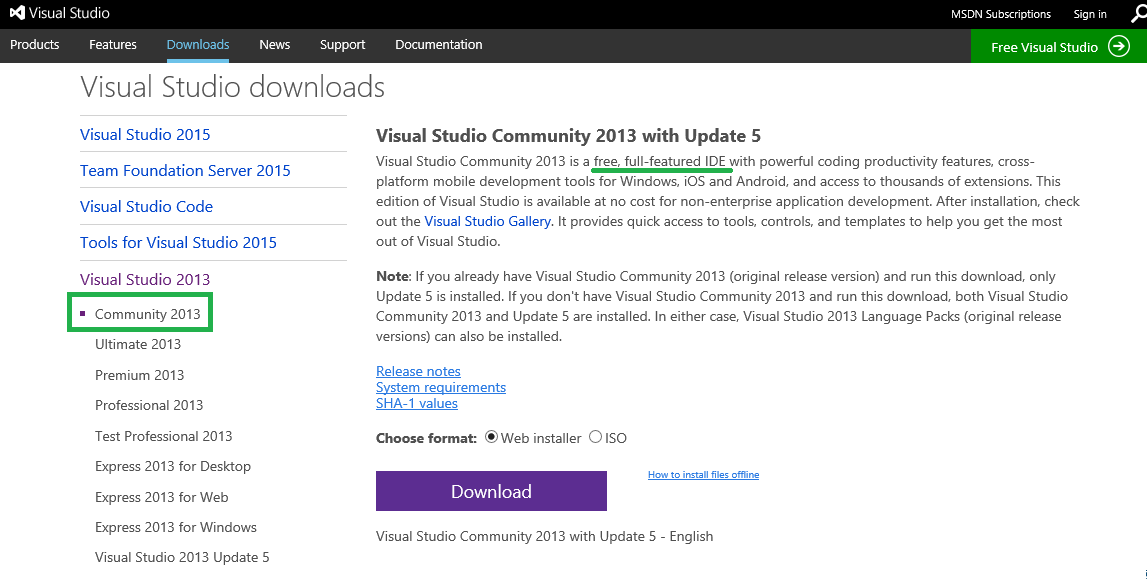Click the Visual Studio logo icon
Viewport: 1147px width, 579px height.
pos(18,14)
